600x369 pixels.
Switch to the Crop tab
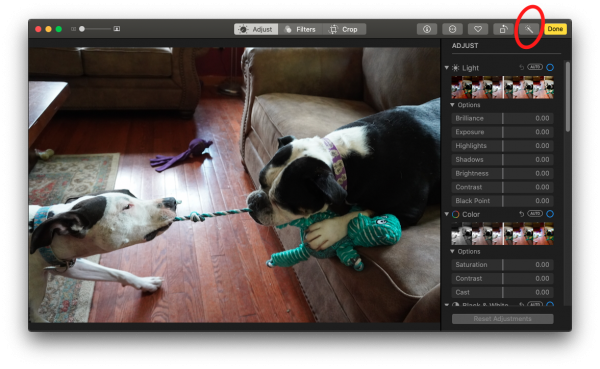click(x=344, y=29)
